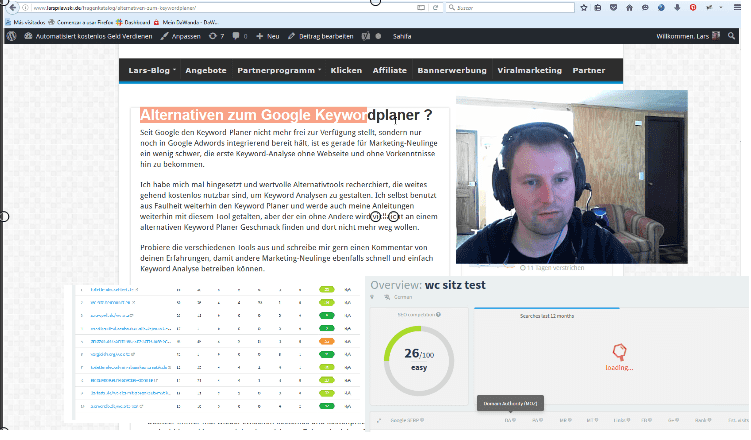The image size is (751, 440).
Task: Click the Yoast SEO icon in admin bar
Action: (x=366, y=36)
